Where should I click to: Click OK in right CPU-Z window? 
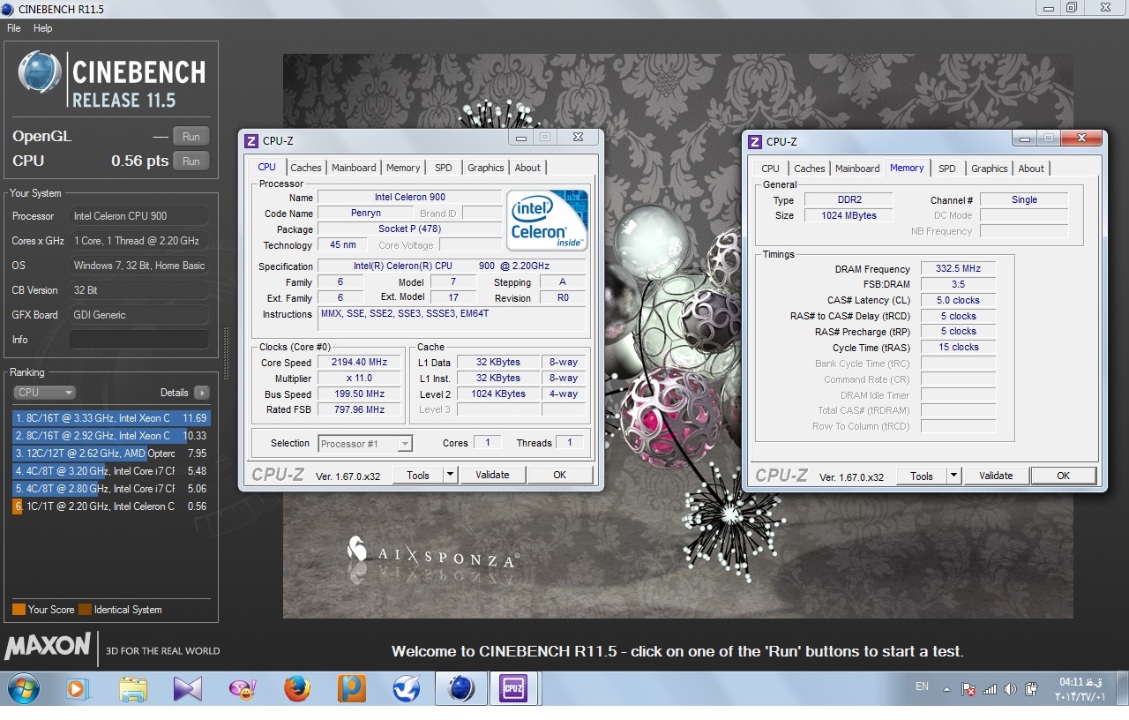coord(1063,476)
